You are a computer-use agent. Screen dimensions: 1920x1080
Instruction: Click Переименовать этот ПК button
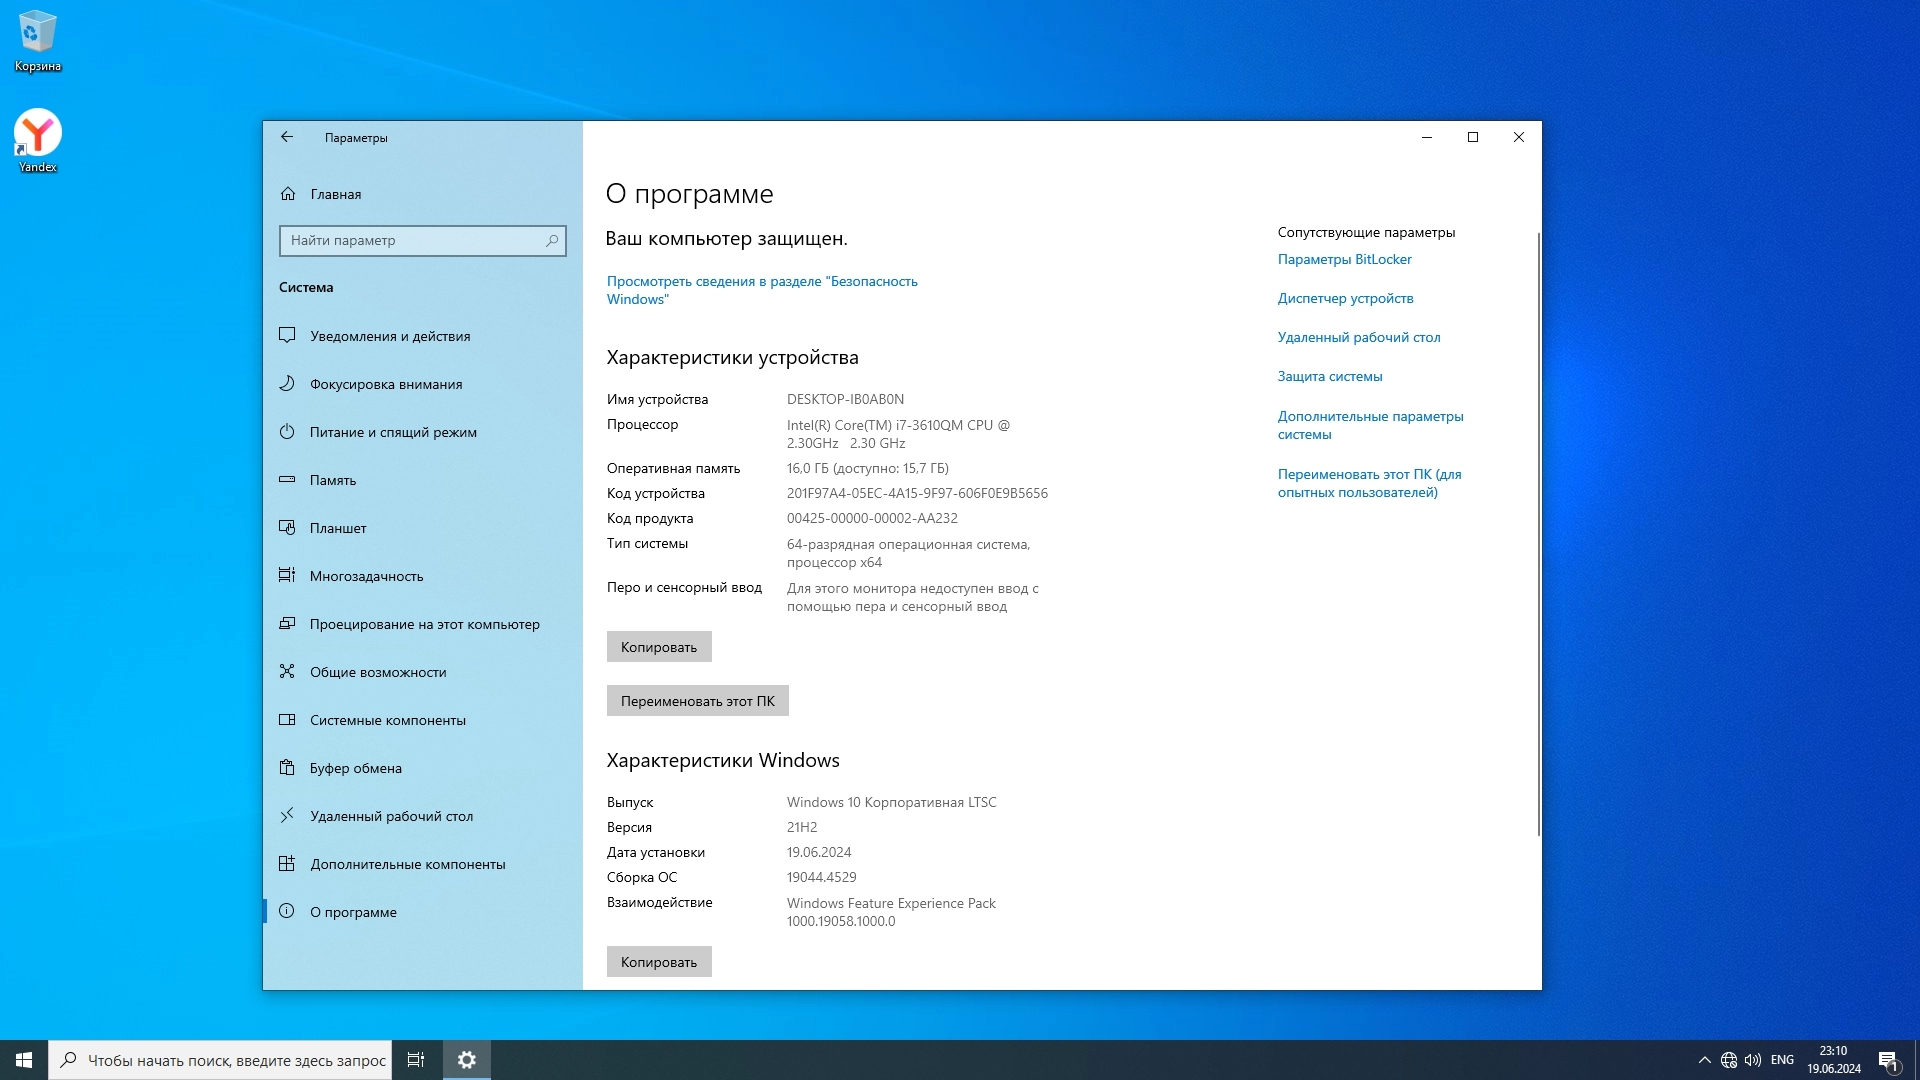click(697, 701)
